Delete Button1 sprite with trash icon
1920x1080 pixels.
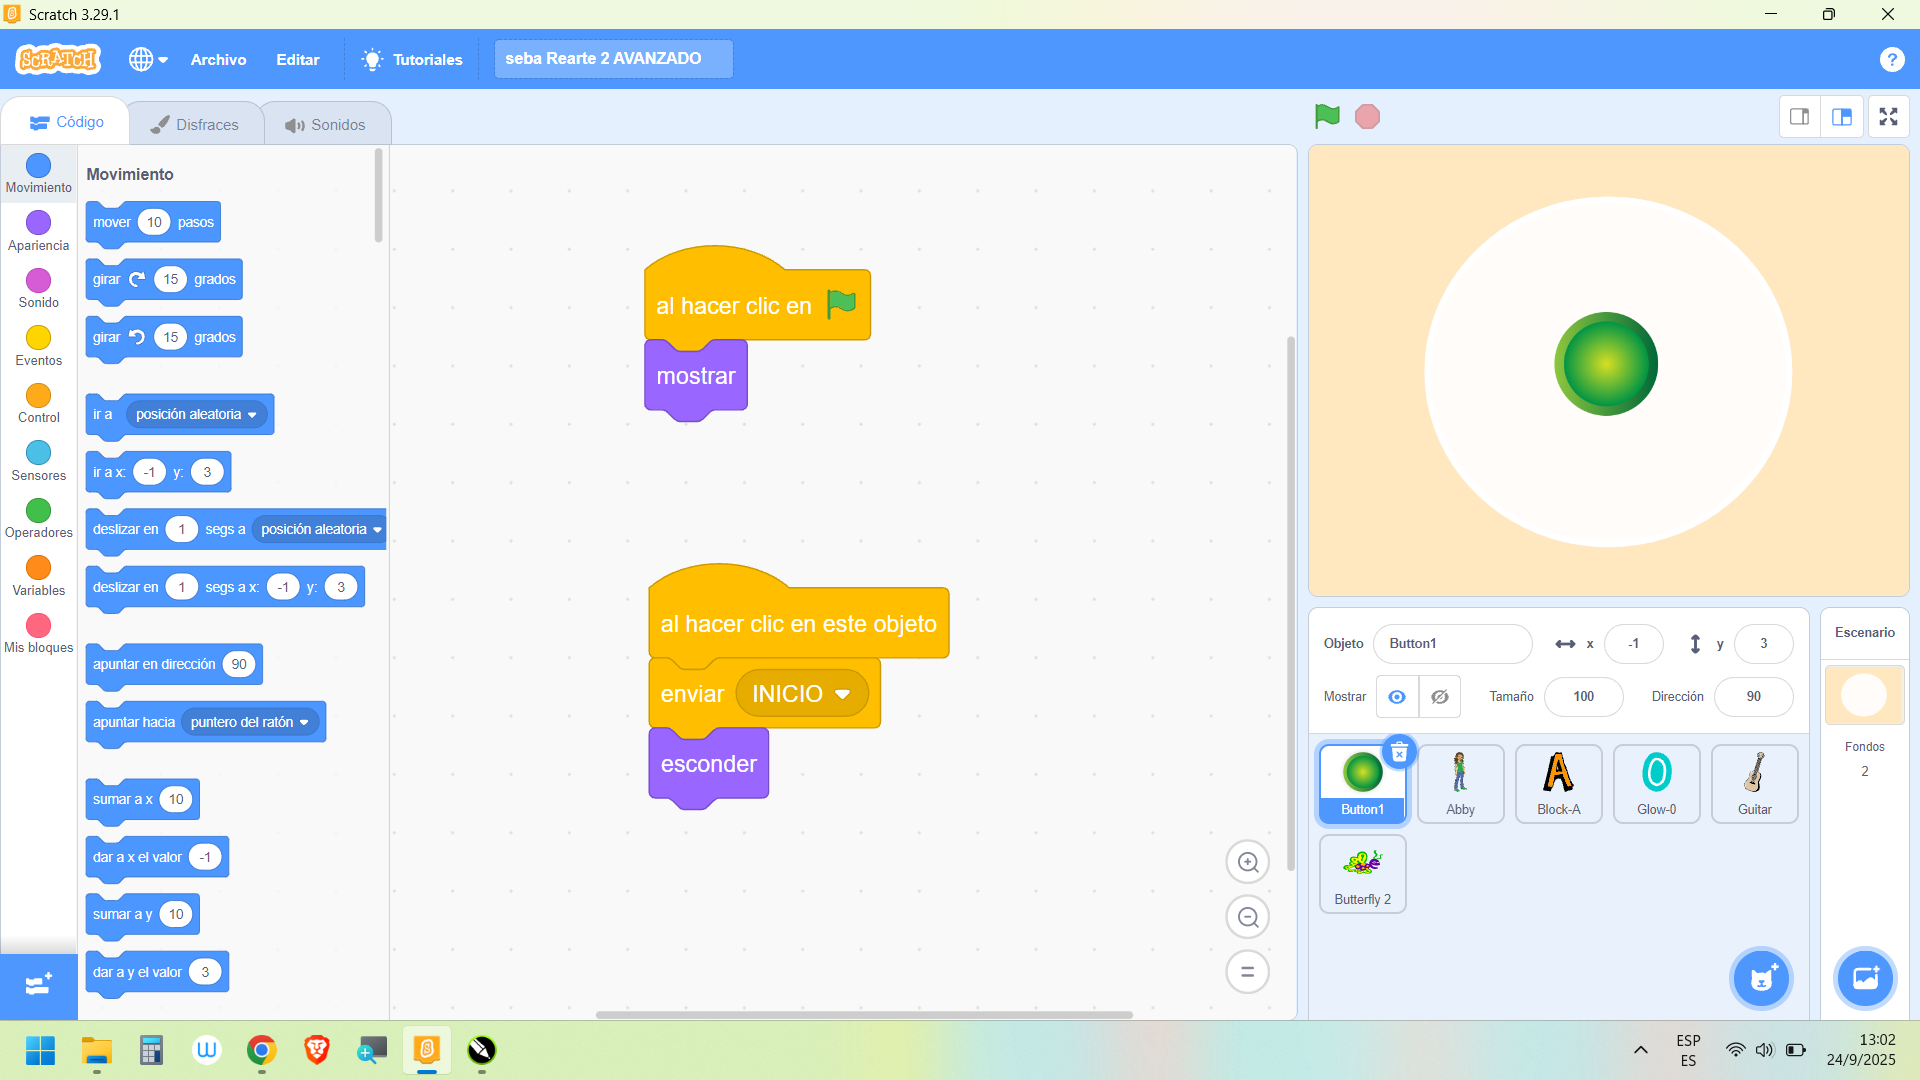1399,752
